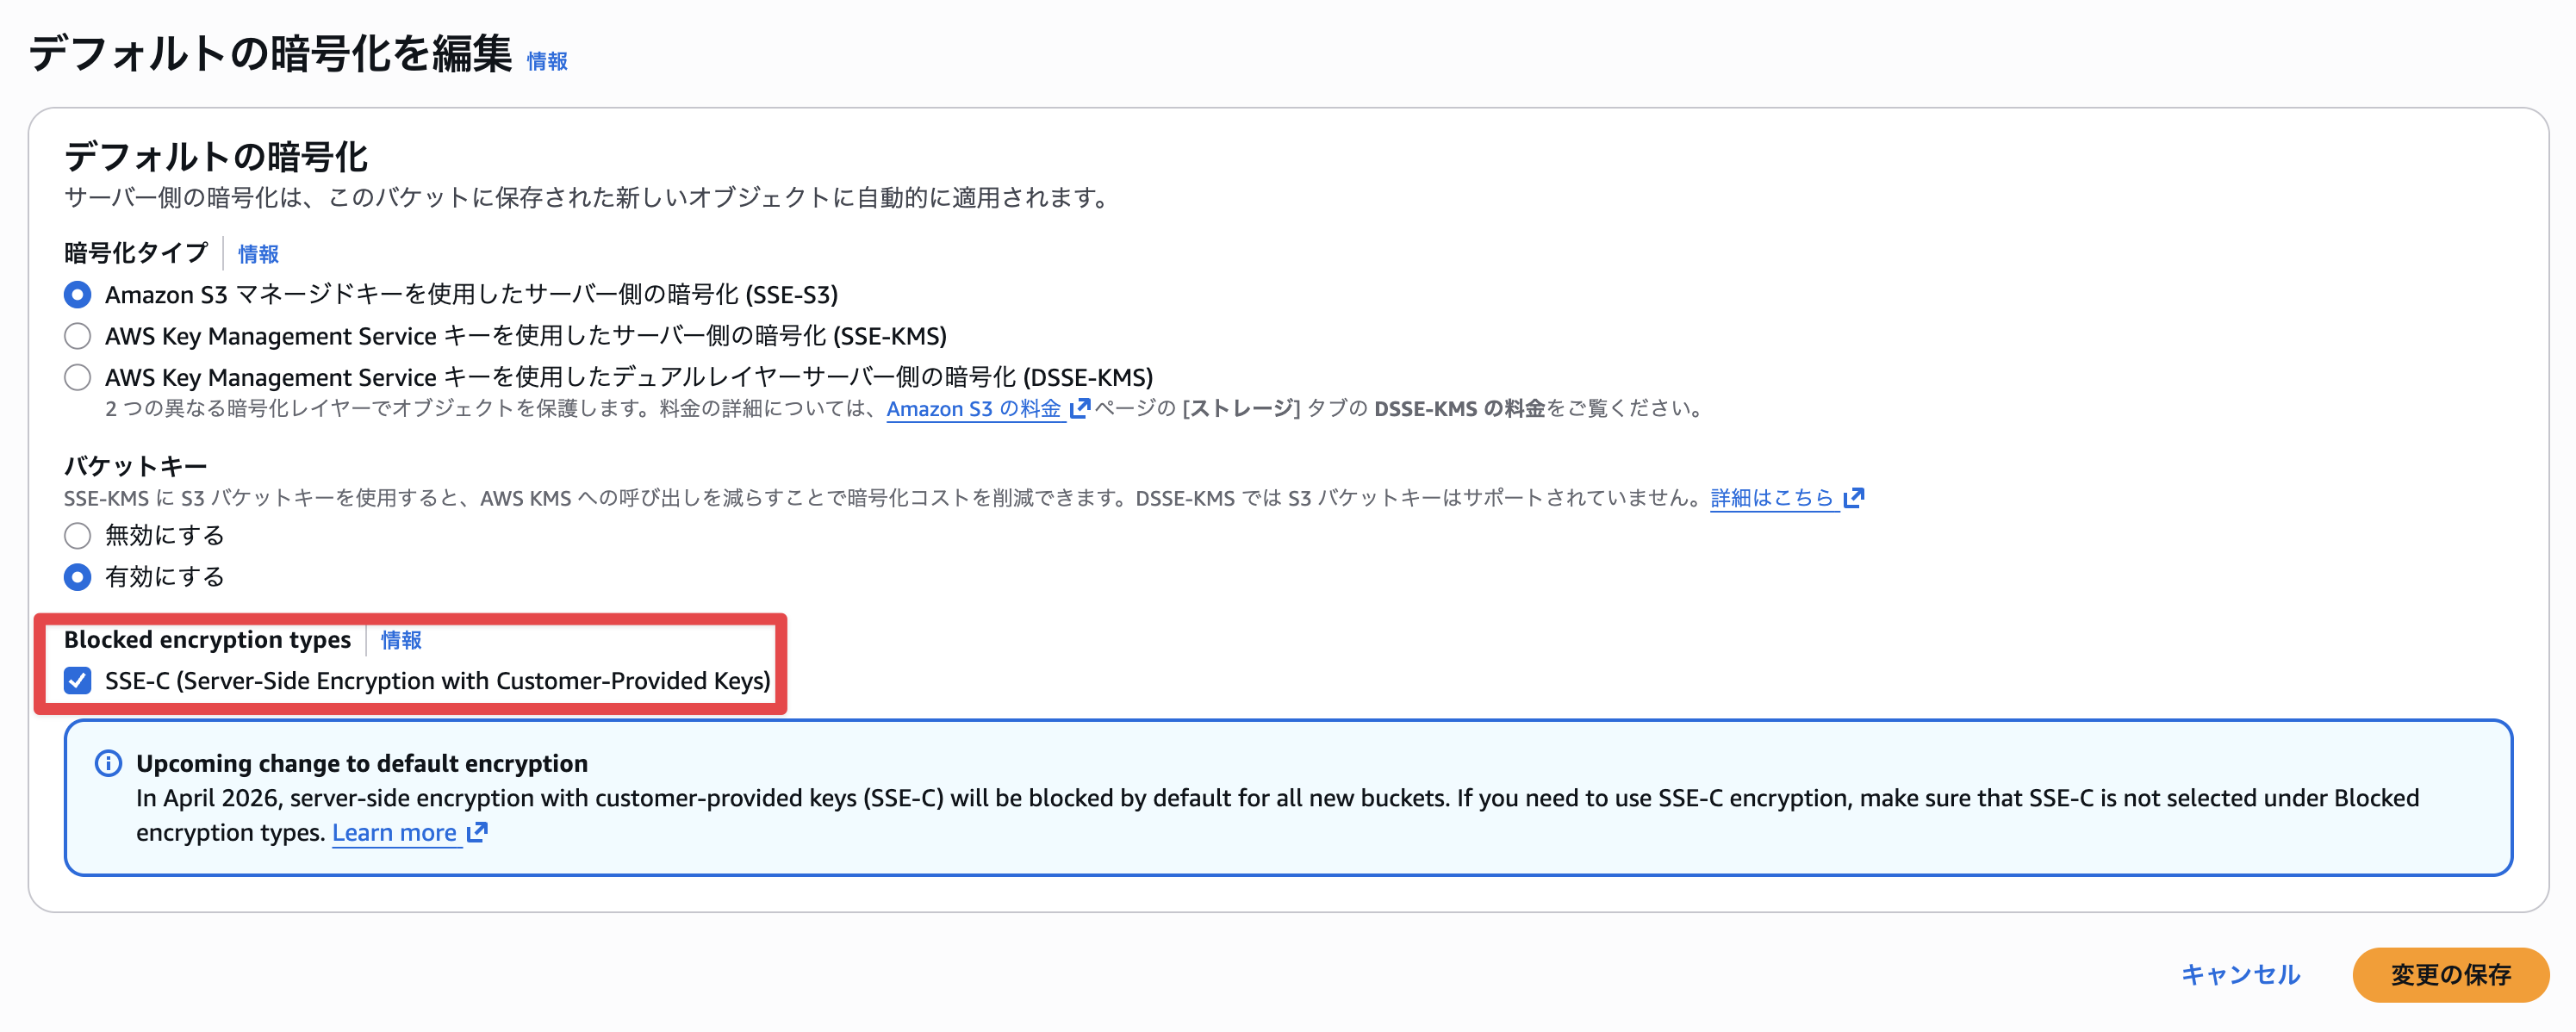2576x1032 pixels.
Task: Click the external link icon next to Learn more
Action: point(478,832)
